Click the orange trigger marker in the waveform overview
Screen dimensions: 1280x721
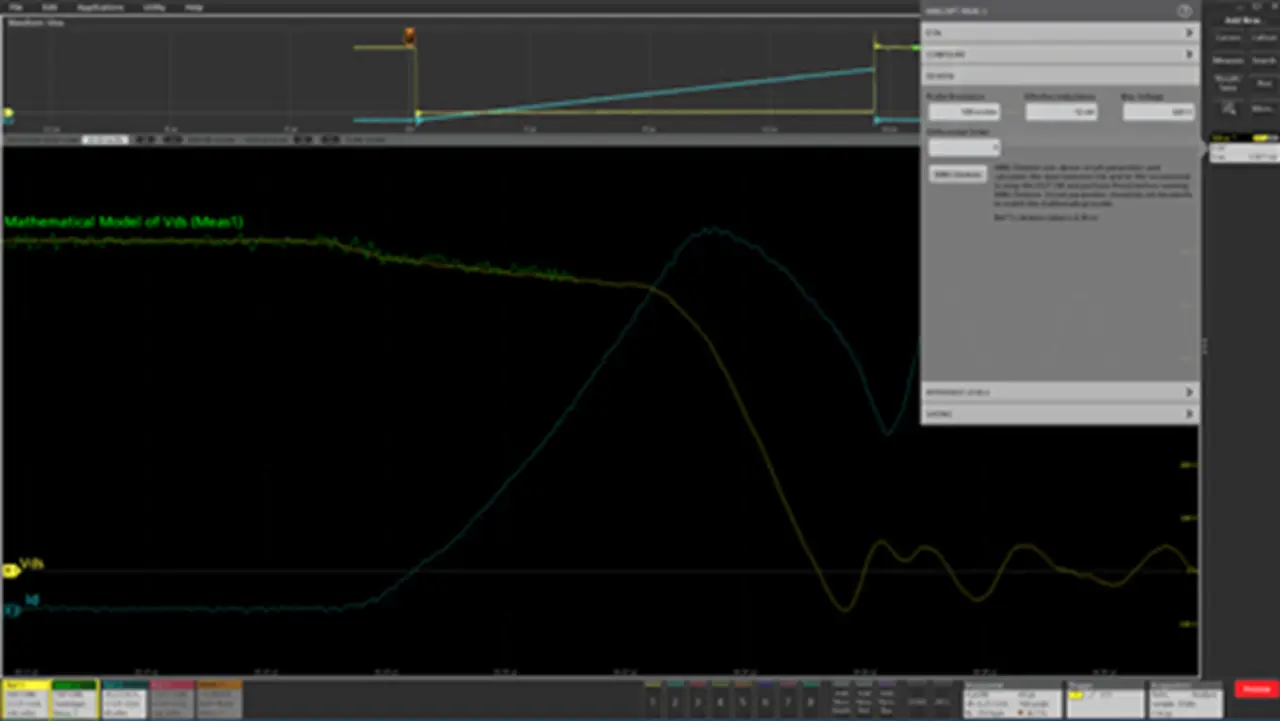(409, 37)
